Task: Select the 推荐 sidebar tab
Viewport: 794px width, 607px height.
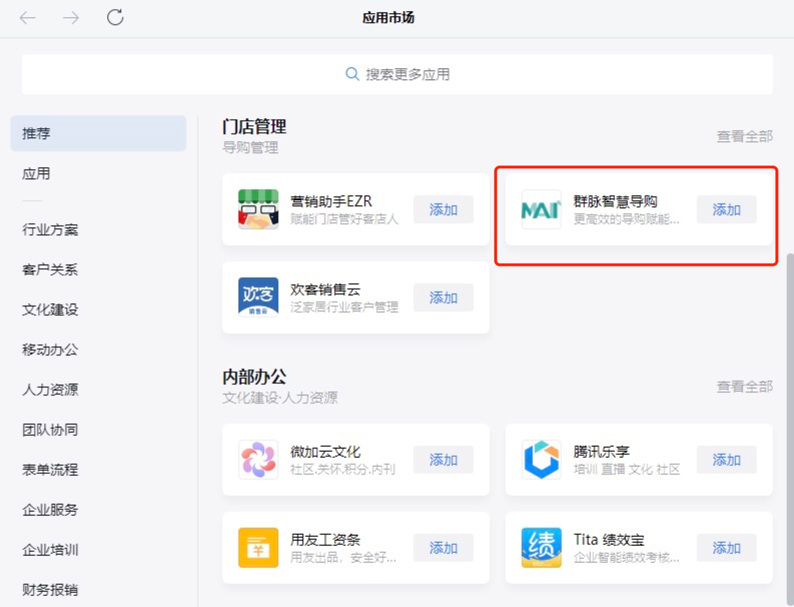Action: tap(98, 133)
